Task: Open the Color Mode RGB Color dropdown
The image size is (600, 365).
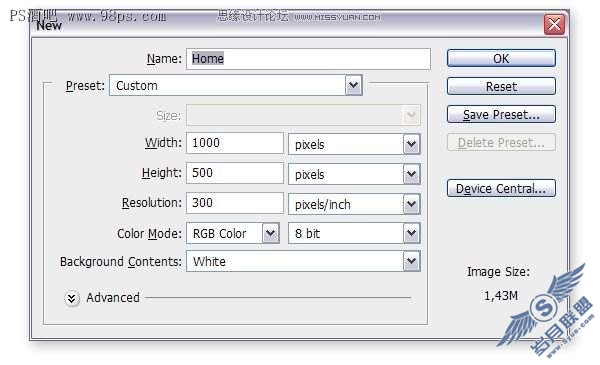Action: point(233,233)
